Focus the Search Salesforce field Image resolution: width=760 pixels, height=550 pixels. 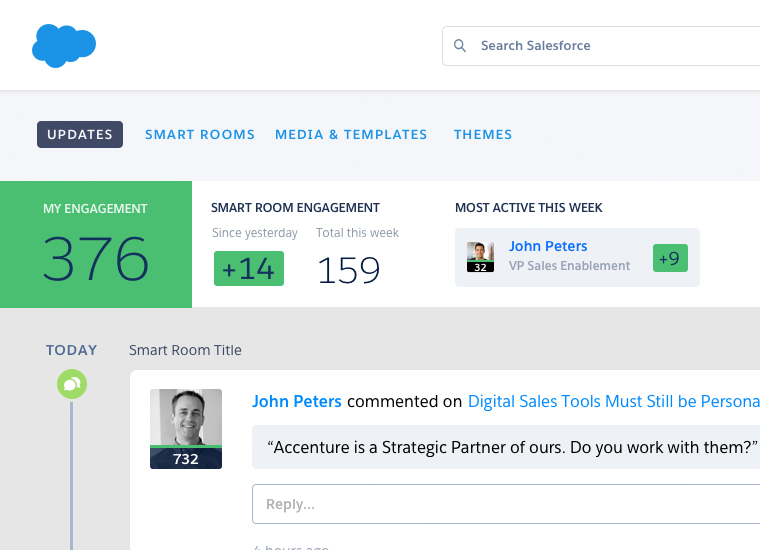601,46
